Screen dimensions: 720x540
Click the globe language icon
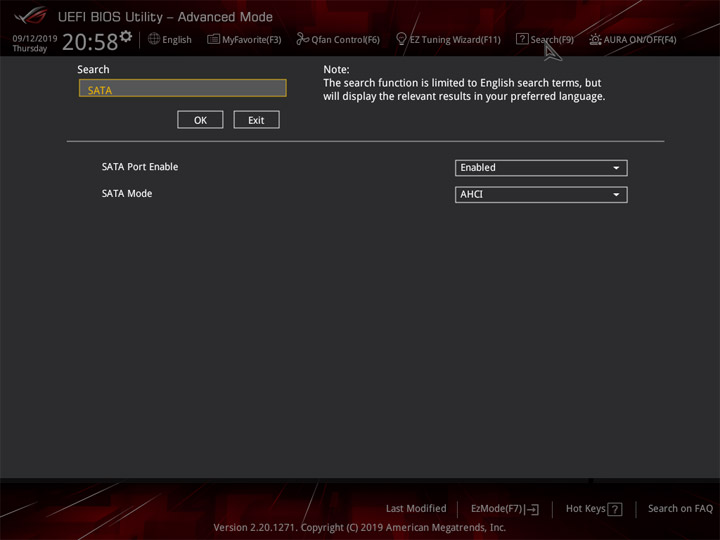154,39
